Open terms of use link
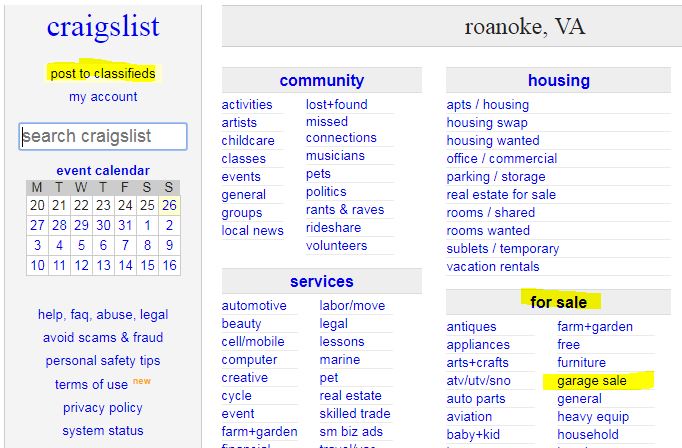 [91, 384]
